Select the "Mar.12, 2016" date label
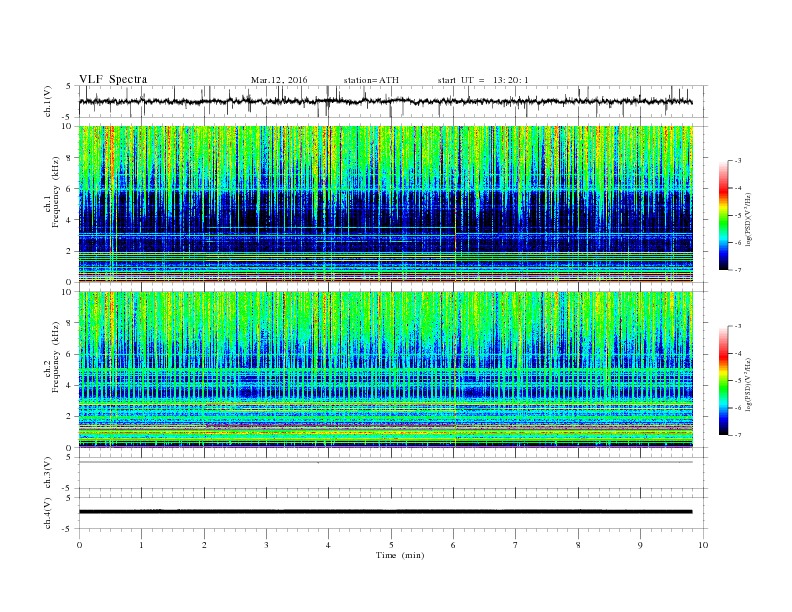The height and width of the screenshot is (612, 792). click(279, 80)
